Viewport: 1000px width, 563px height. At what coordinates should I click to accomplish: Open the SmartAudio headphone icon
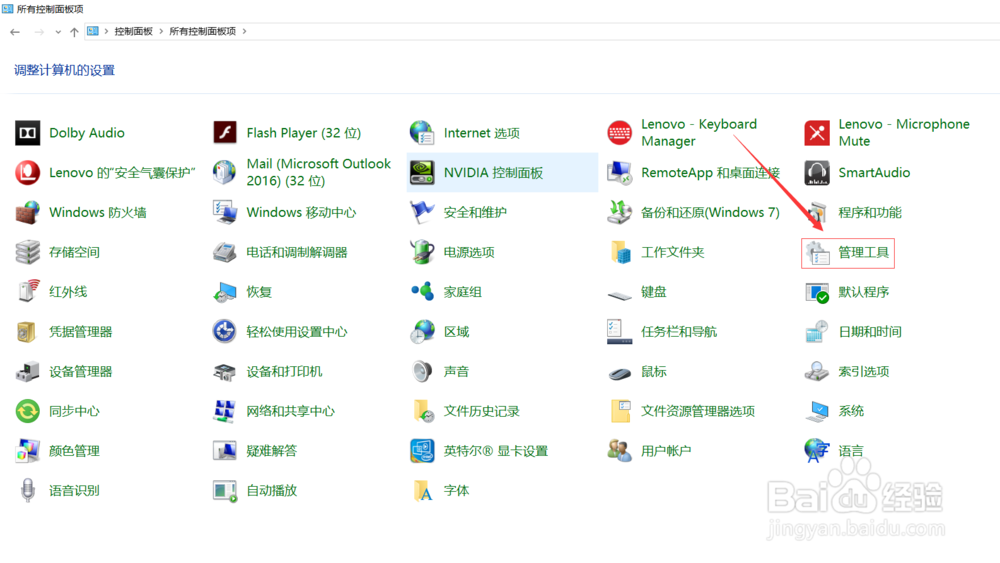[x=817, y=173]
